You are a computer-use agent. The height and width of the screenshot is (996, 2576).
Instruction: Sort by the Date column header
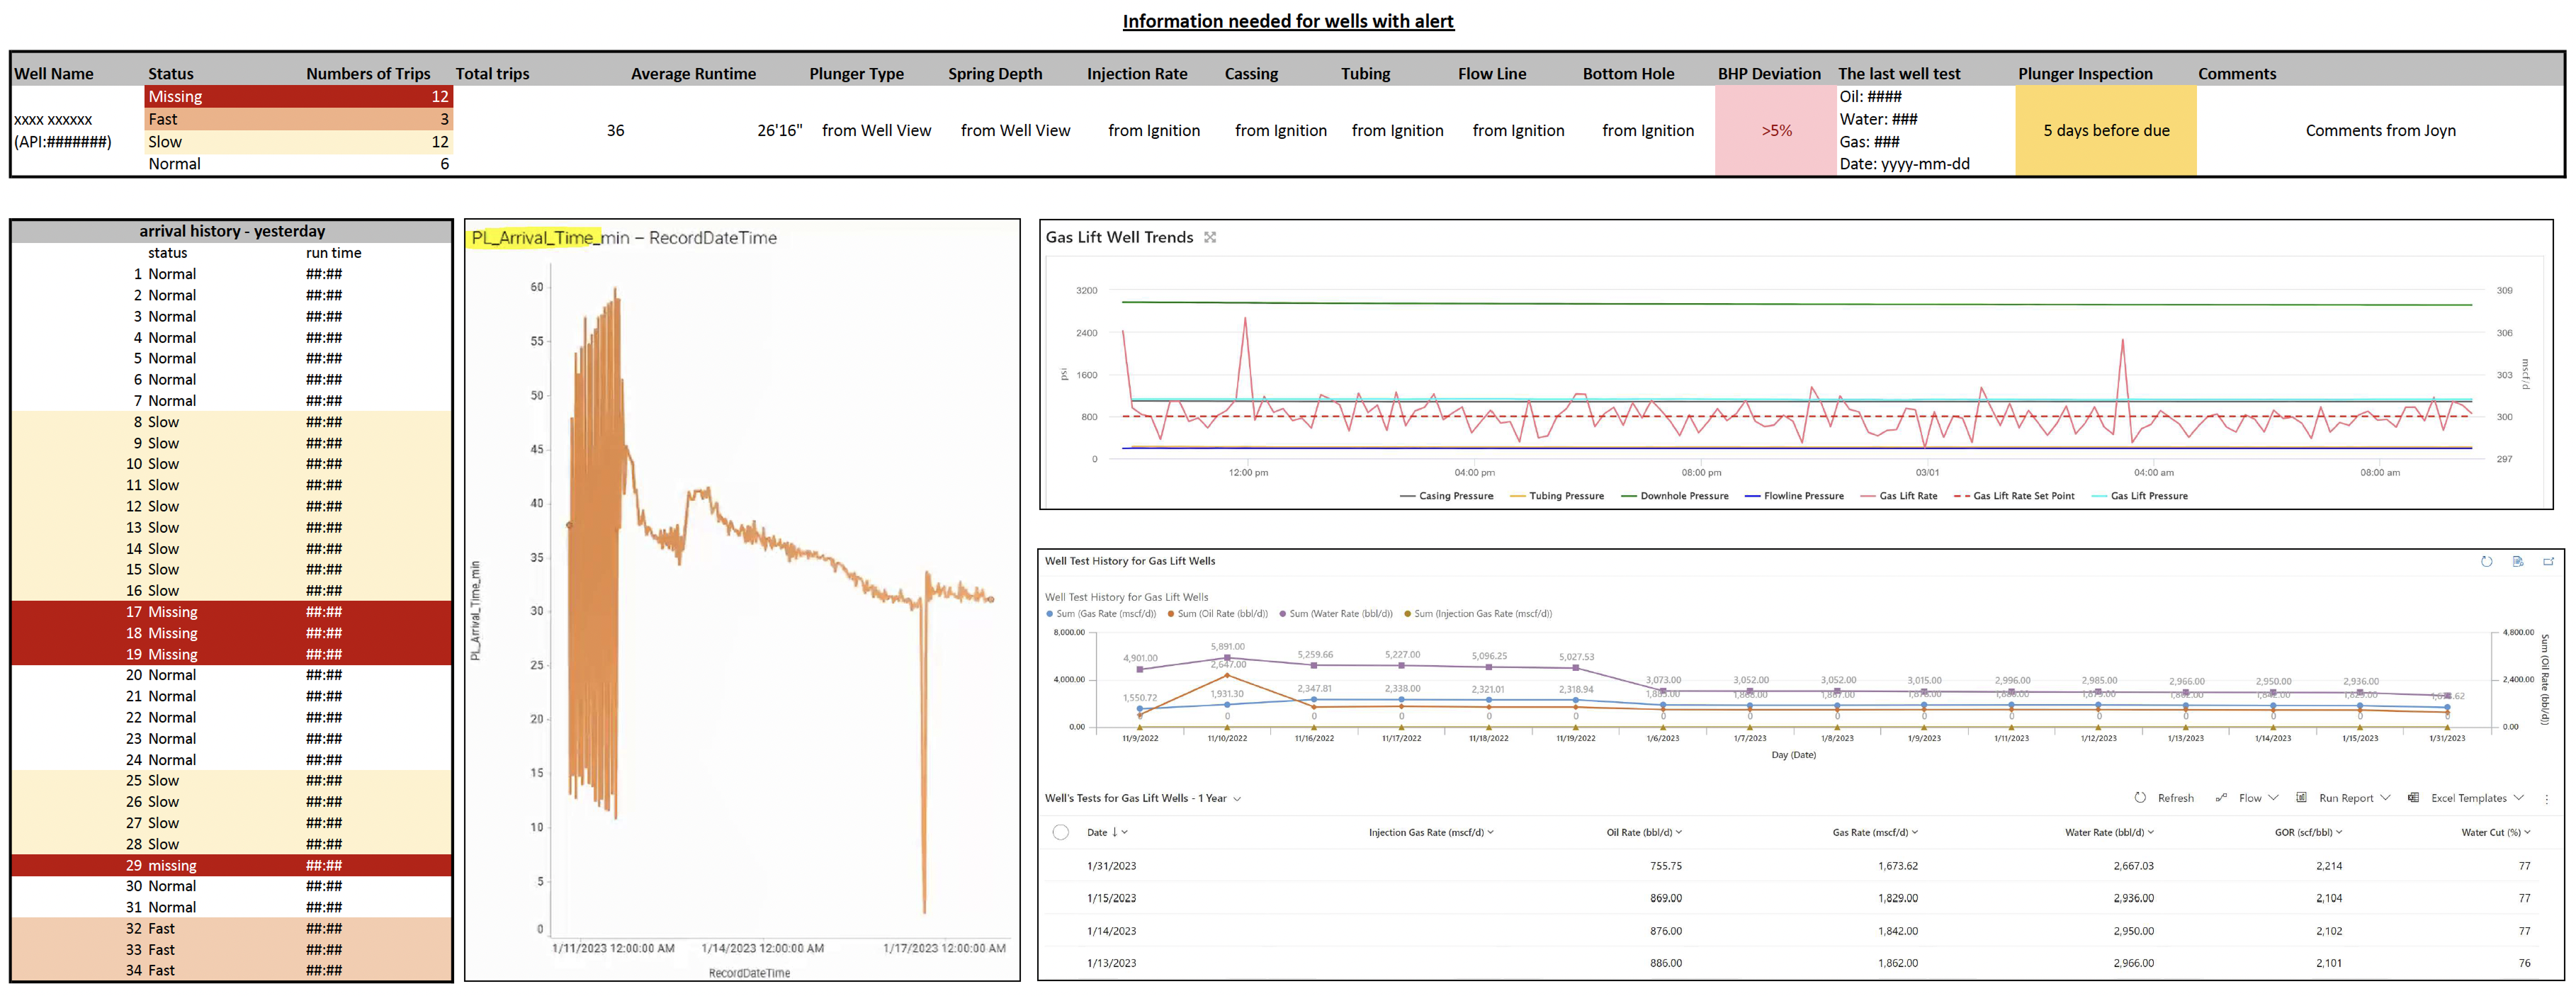tap(1097, 832)
